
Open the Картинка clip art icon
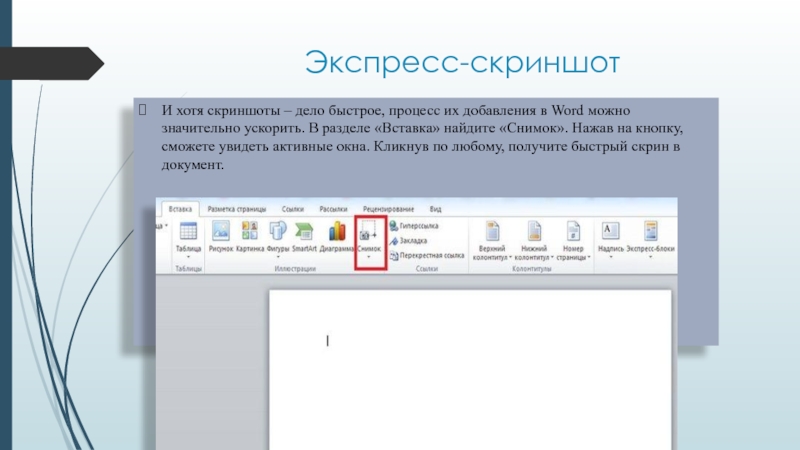tap(249, 231)
